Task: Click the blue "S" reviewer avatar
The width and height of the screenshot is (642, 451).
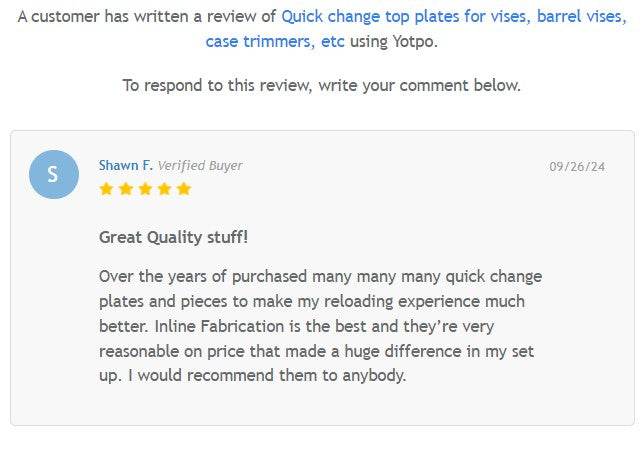Action: tap(54, 174)
